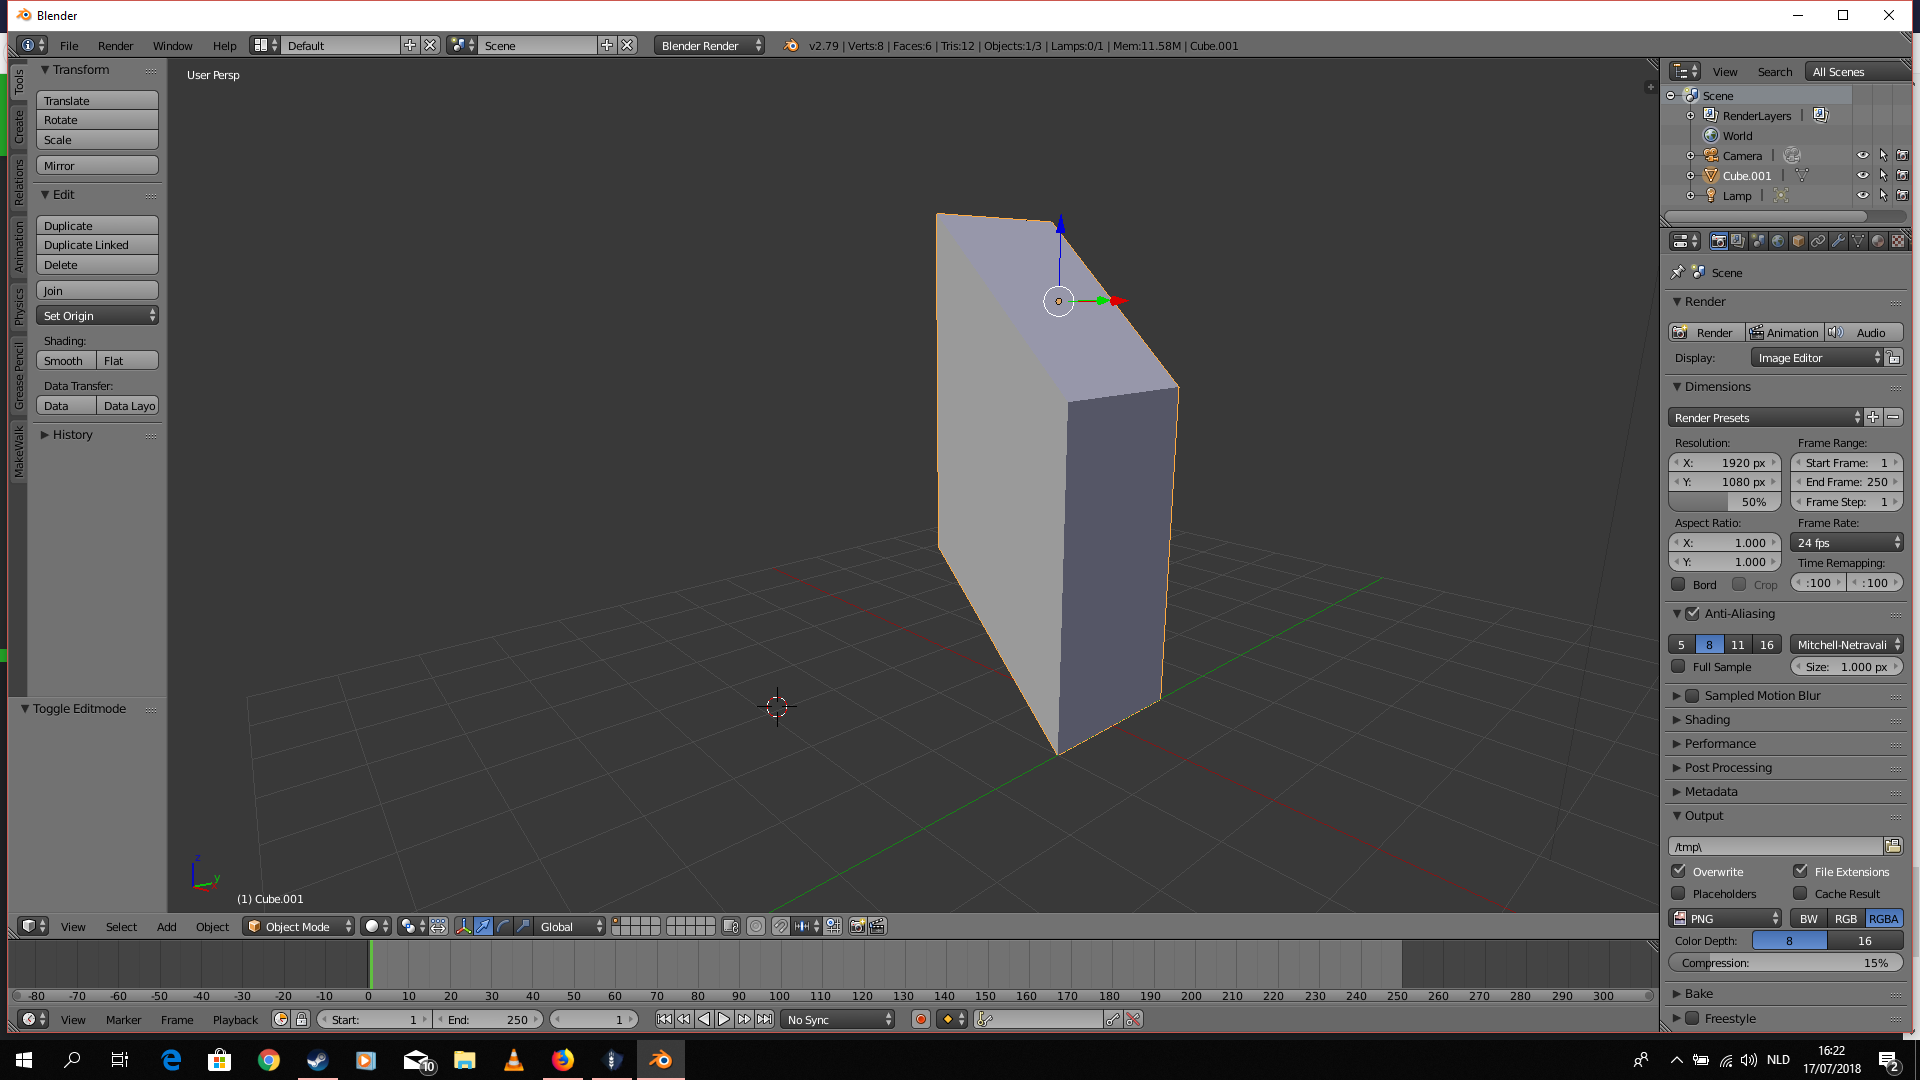Expand Cube.001 in the outliner tree
The width and height of the screenshot is (1920, 1080).
(1690, 175)
